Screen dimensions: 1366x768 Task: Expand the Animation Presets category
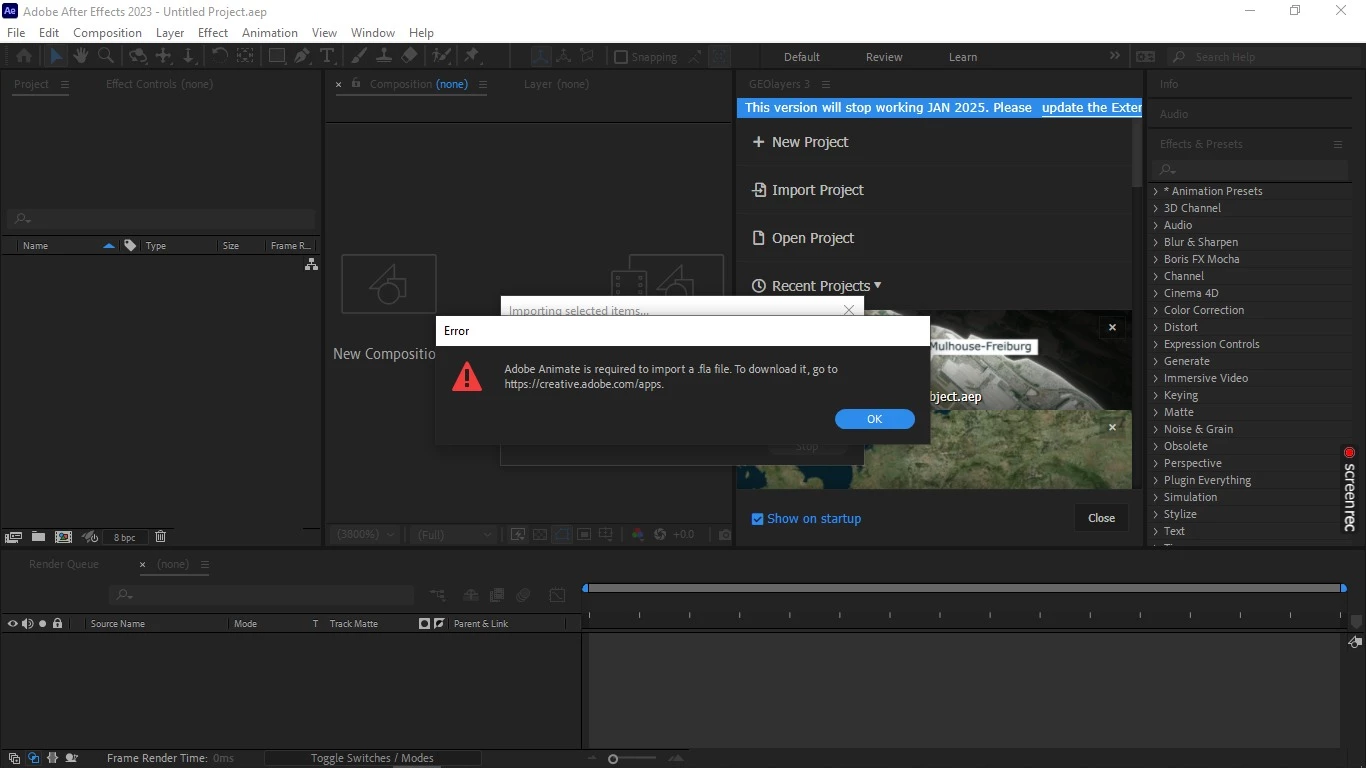1156,191
